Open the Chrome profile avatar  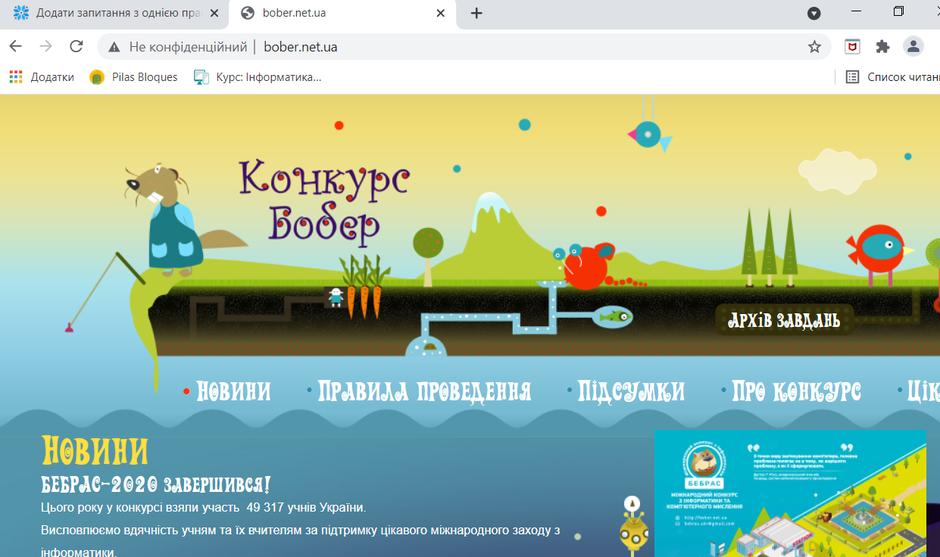pyautogui.click(x=913, y=47)
